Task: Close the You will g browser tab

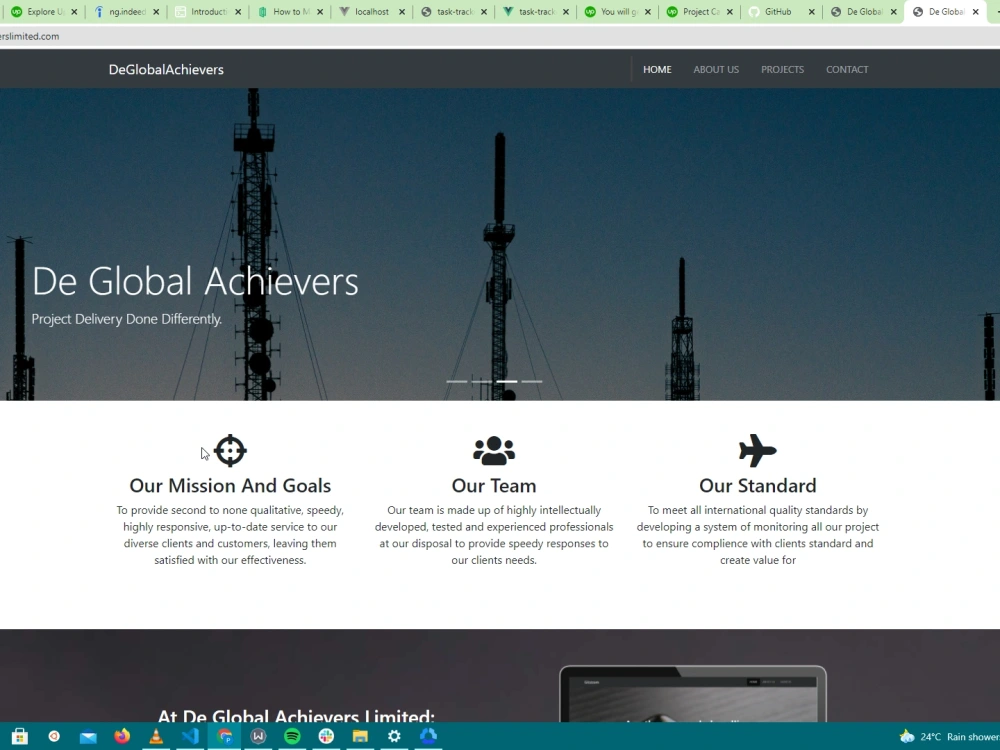Action: (648, 11)
